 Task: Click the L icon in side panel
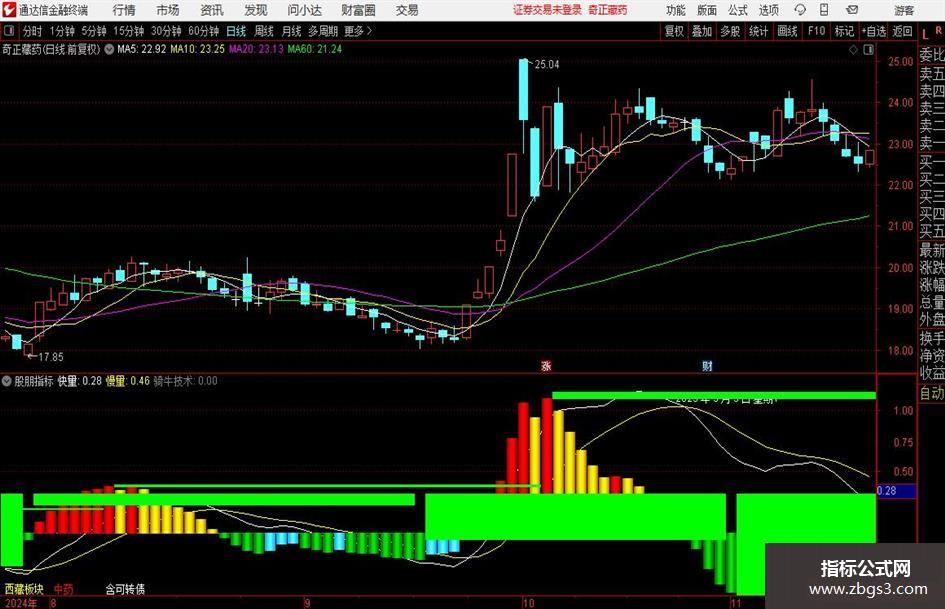pyautogui.click(x=925, y=34)
